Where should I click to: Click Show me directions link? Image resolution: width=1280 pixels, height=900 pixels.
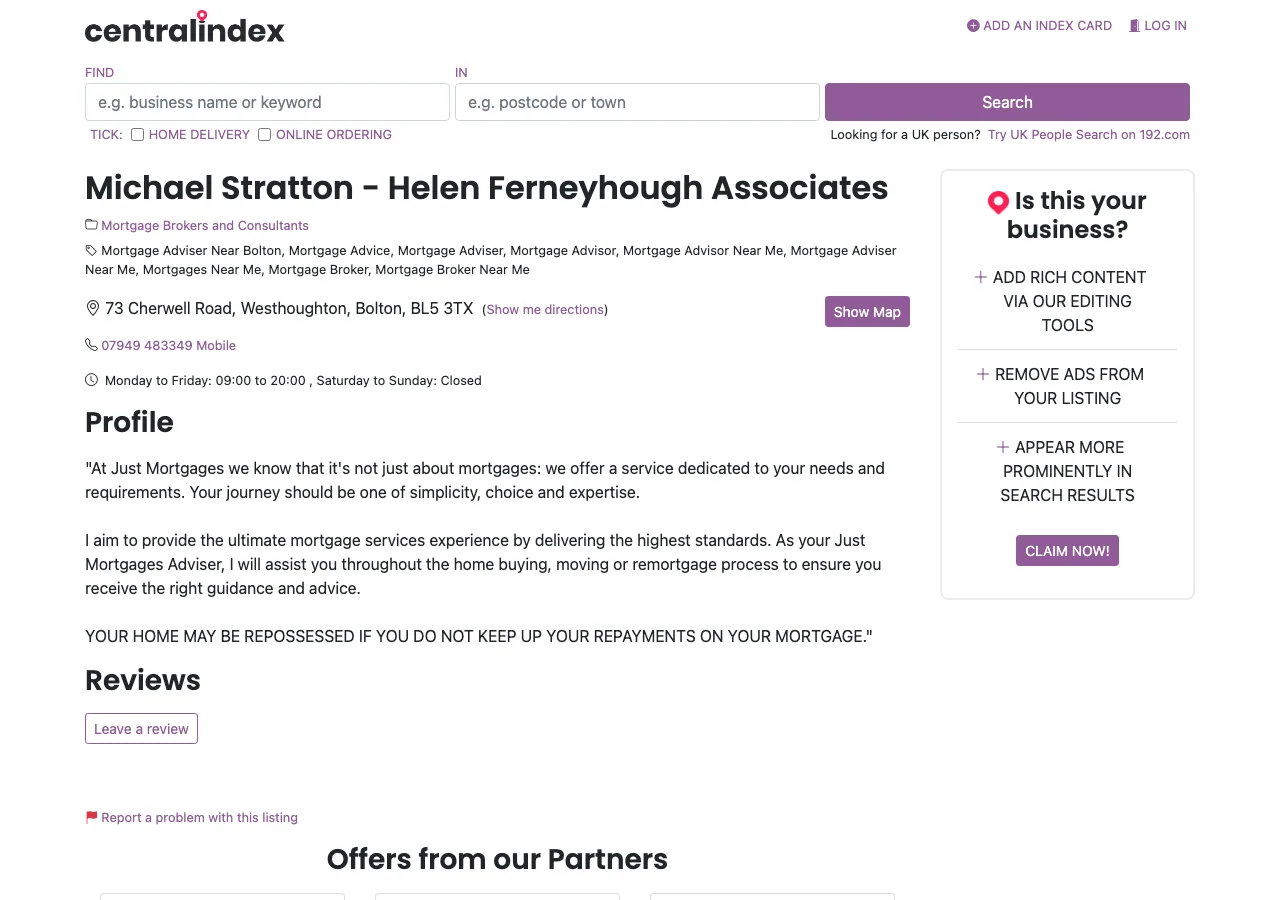pos(544,309)
